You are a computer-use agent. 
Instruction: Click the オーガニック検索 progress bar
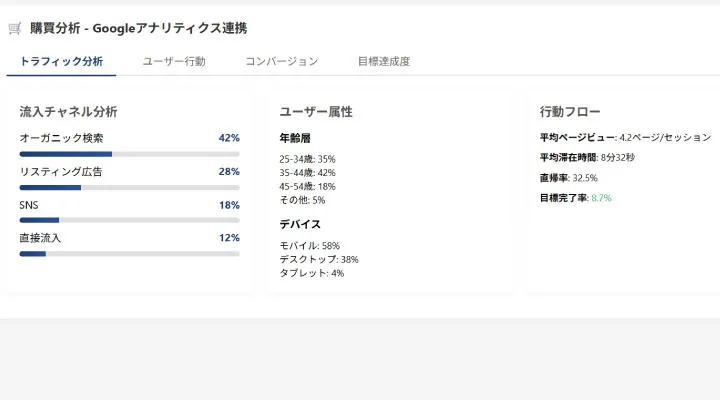point(129,154)
